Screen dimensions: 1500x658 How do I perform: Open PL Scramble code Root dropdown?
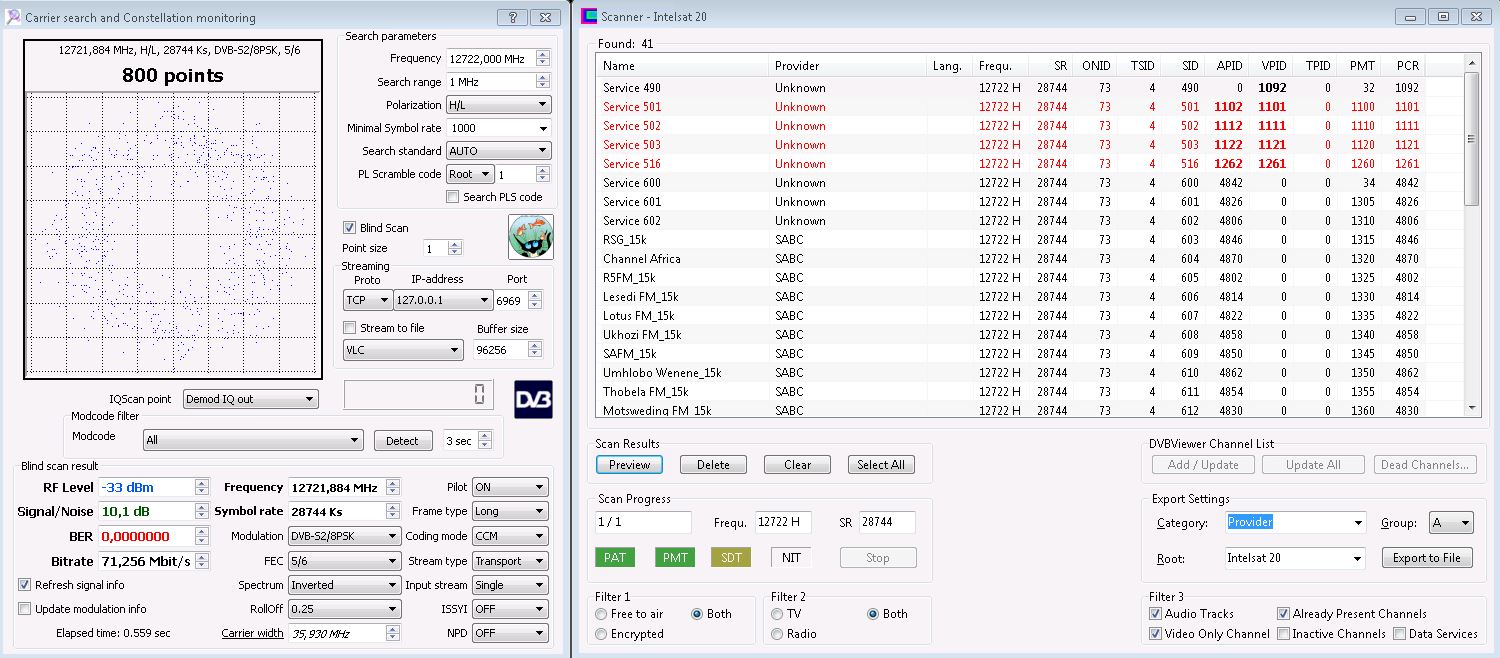click(470, 174)
